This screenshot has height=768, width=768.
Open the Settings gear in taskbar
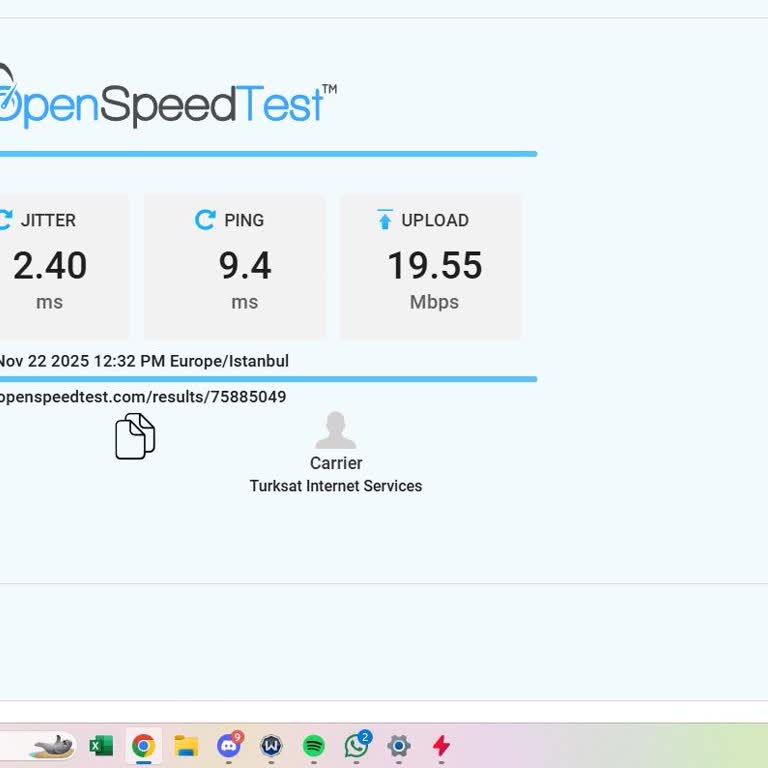[x=399, y=746]
